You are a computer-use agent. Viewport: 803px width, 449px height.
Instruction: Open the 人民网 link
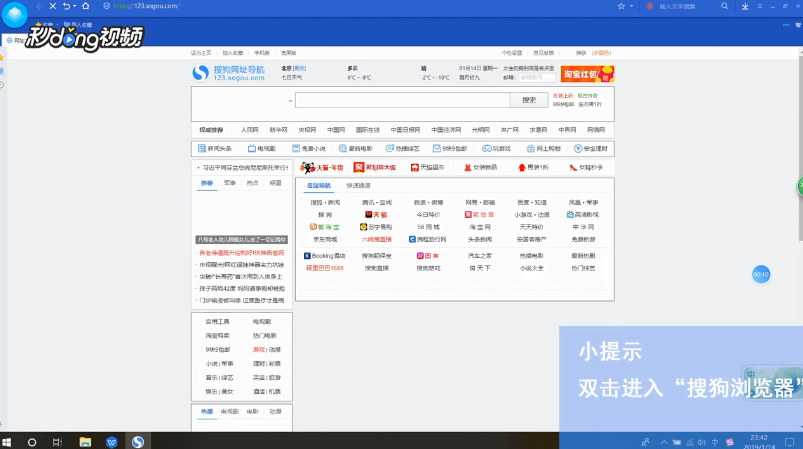pyautogui.click(x=249, y=130)
